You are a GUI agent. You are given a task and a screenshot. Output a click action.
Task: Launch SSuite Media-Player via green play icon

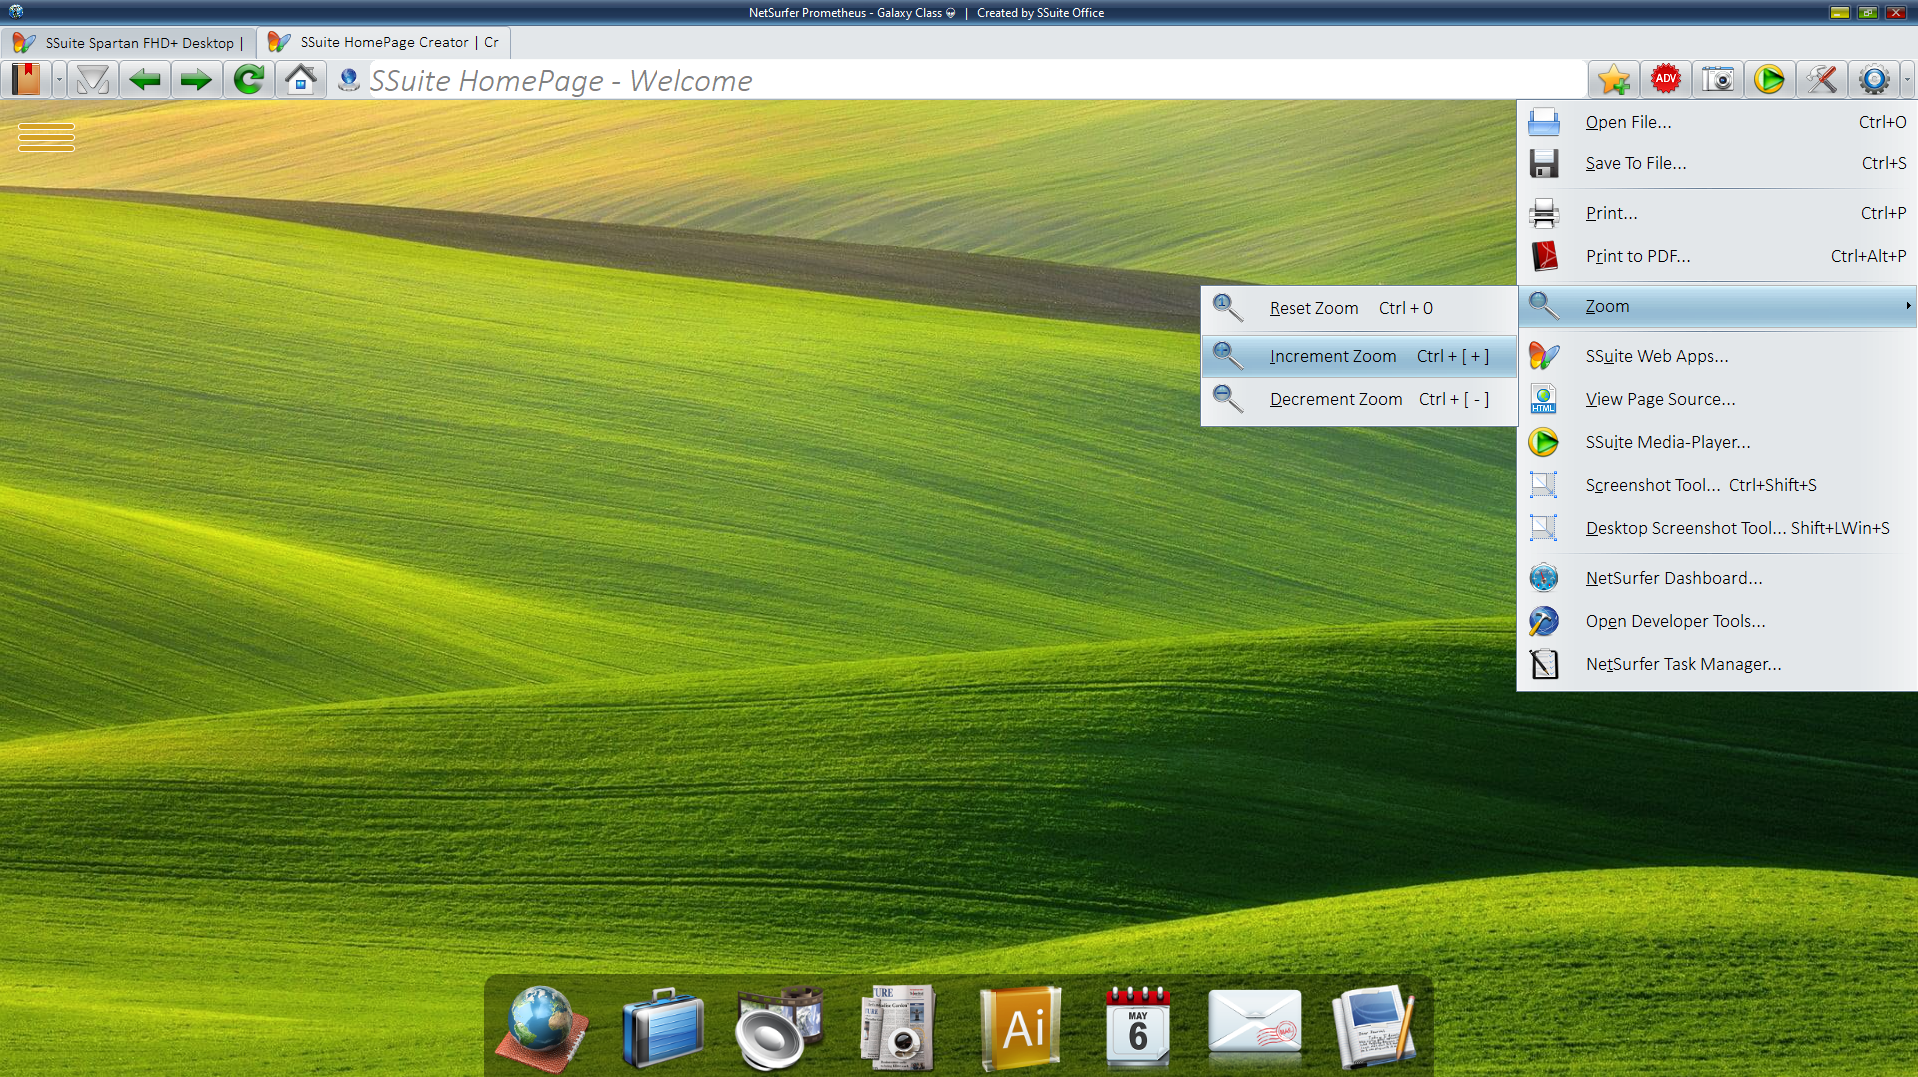tap(1770, 79)
